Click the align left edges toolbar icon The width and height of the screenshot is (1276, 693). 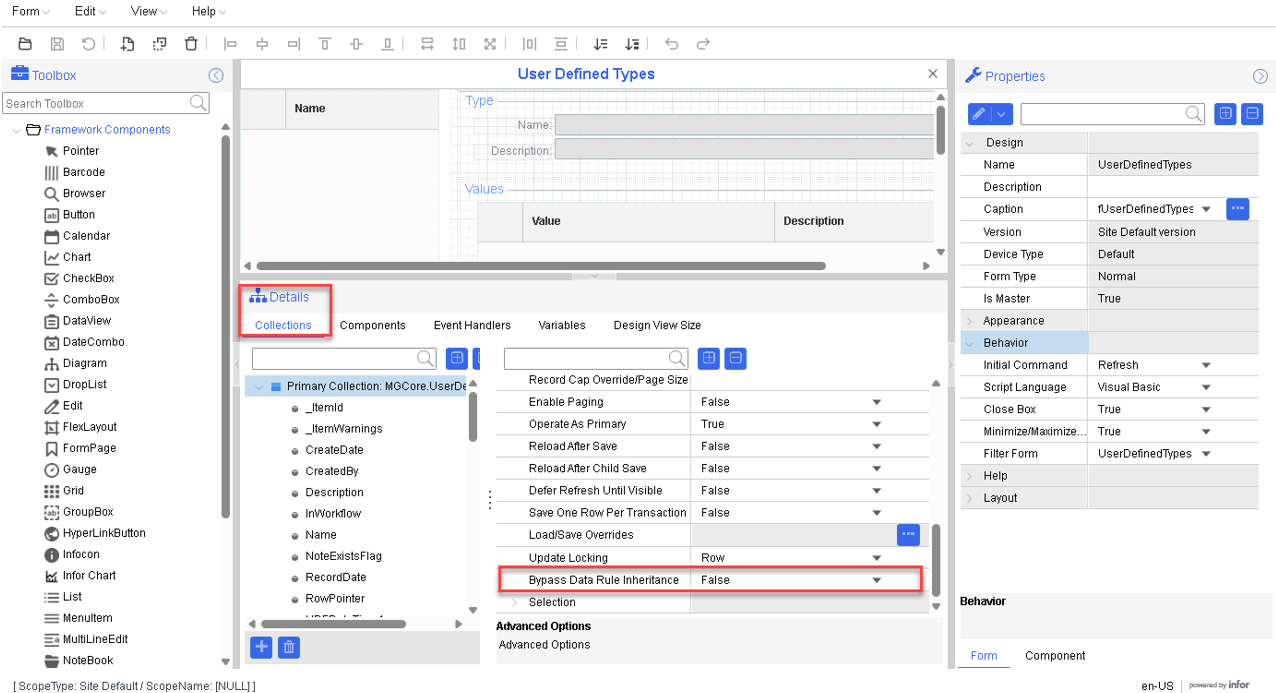(230, 44)
